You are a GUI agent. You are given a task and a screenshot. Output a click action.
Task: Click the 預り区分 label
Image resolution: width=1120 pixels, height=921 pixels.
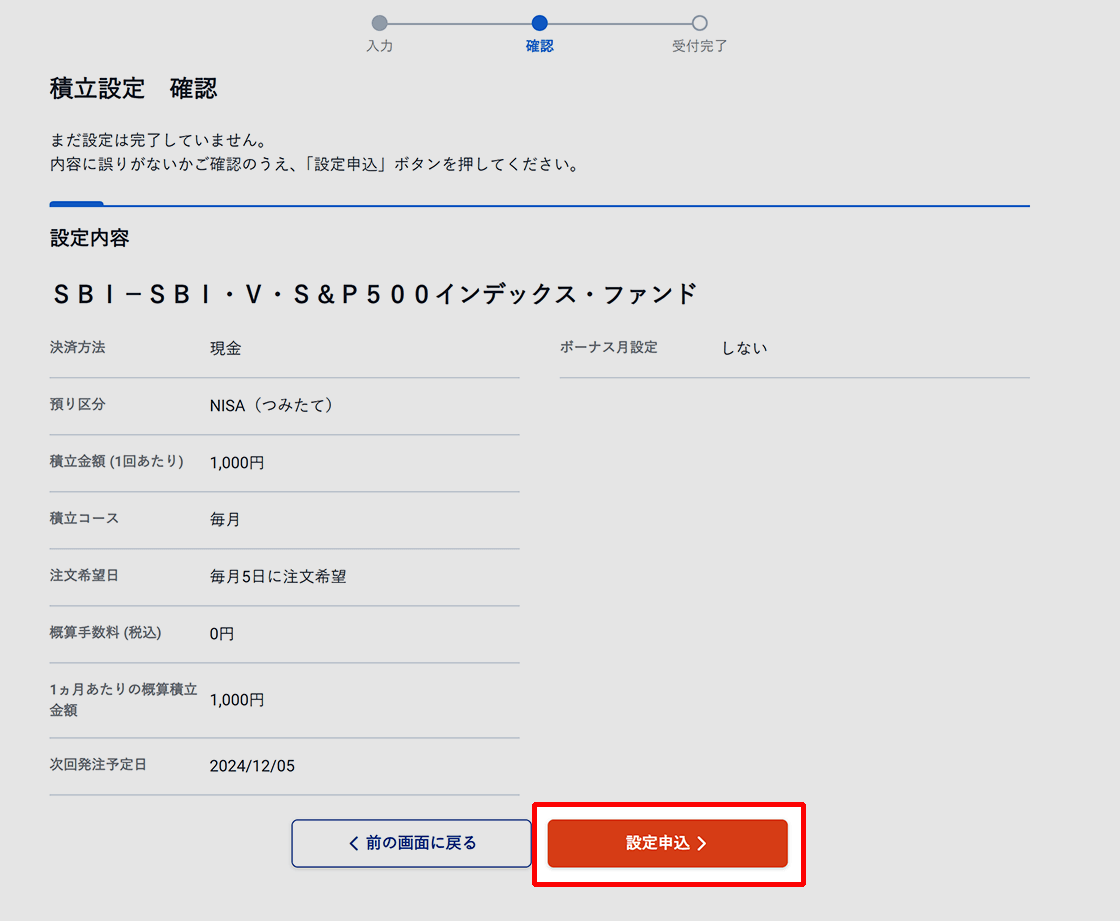77,404
